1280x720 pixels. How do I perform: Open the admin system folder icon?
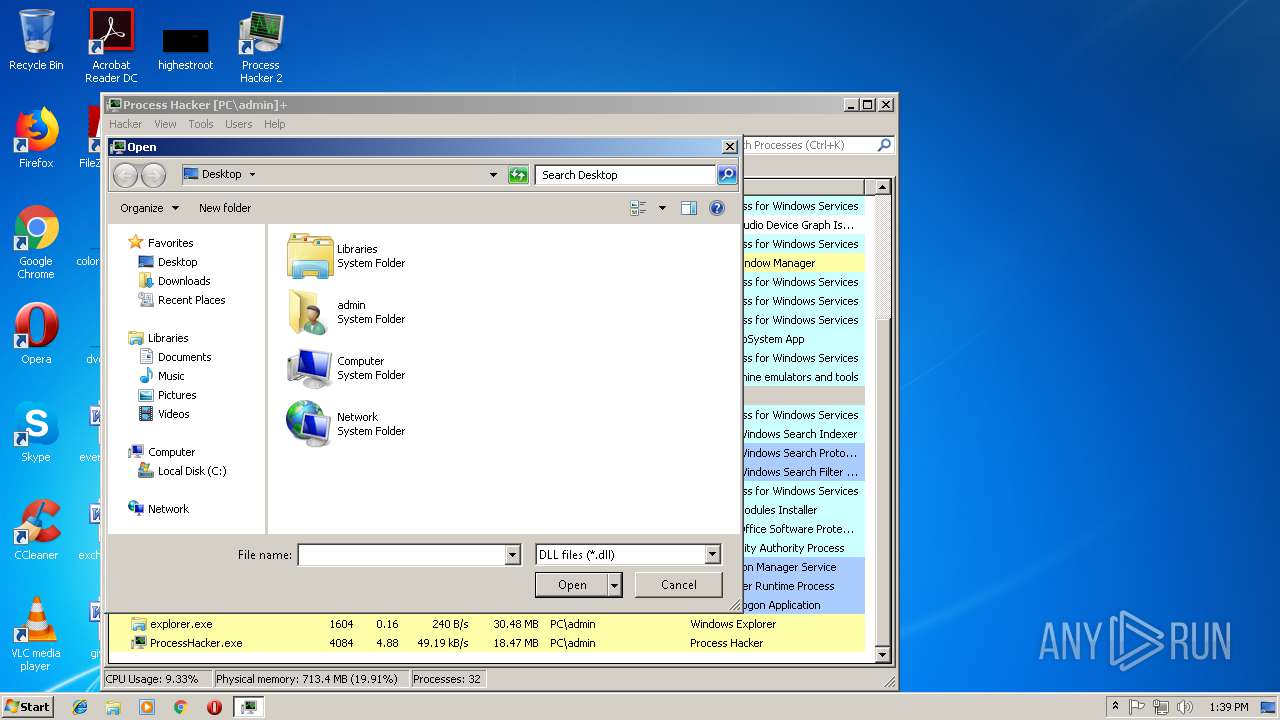(x=310, y=312)
